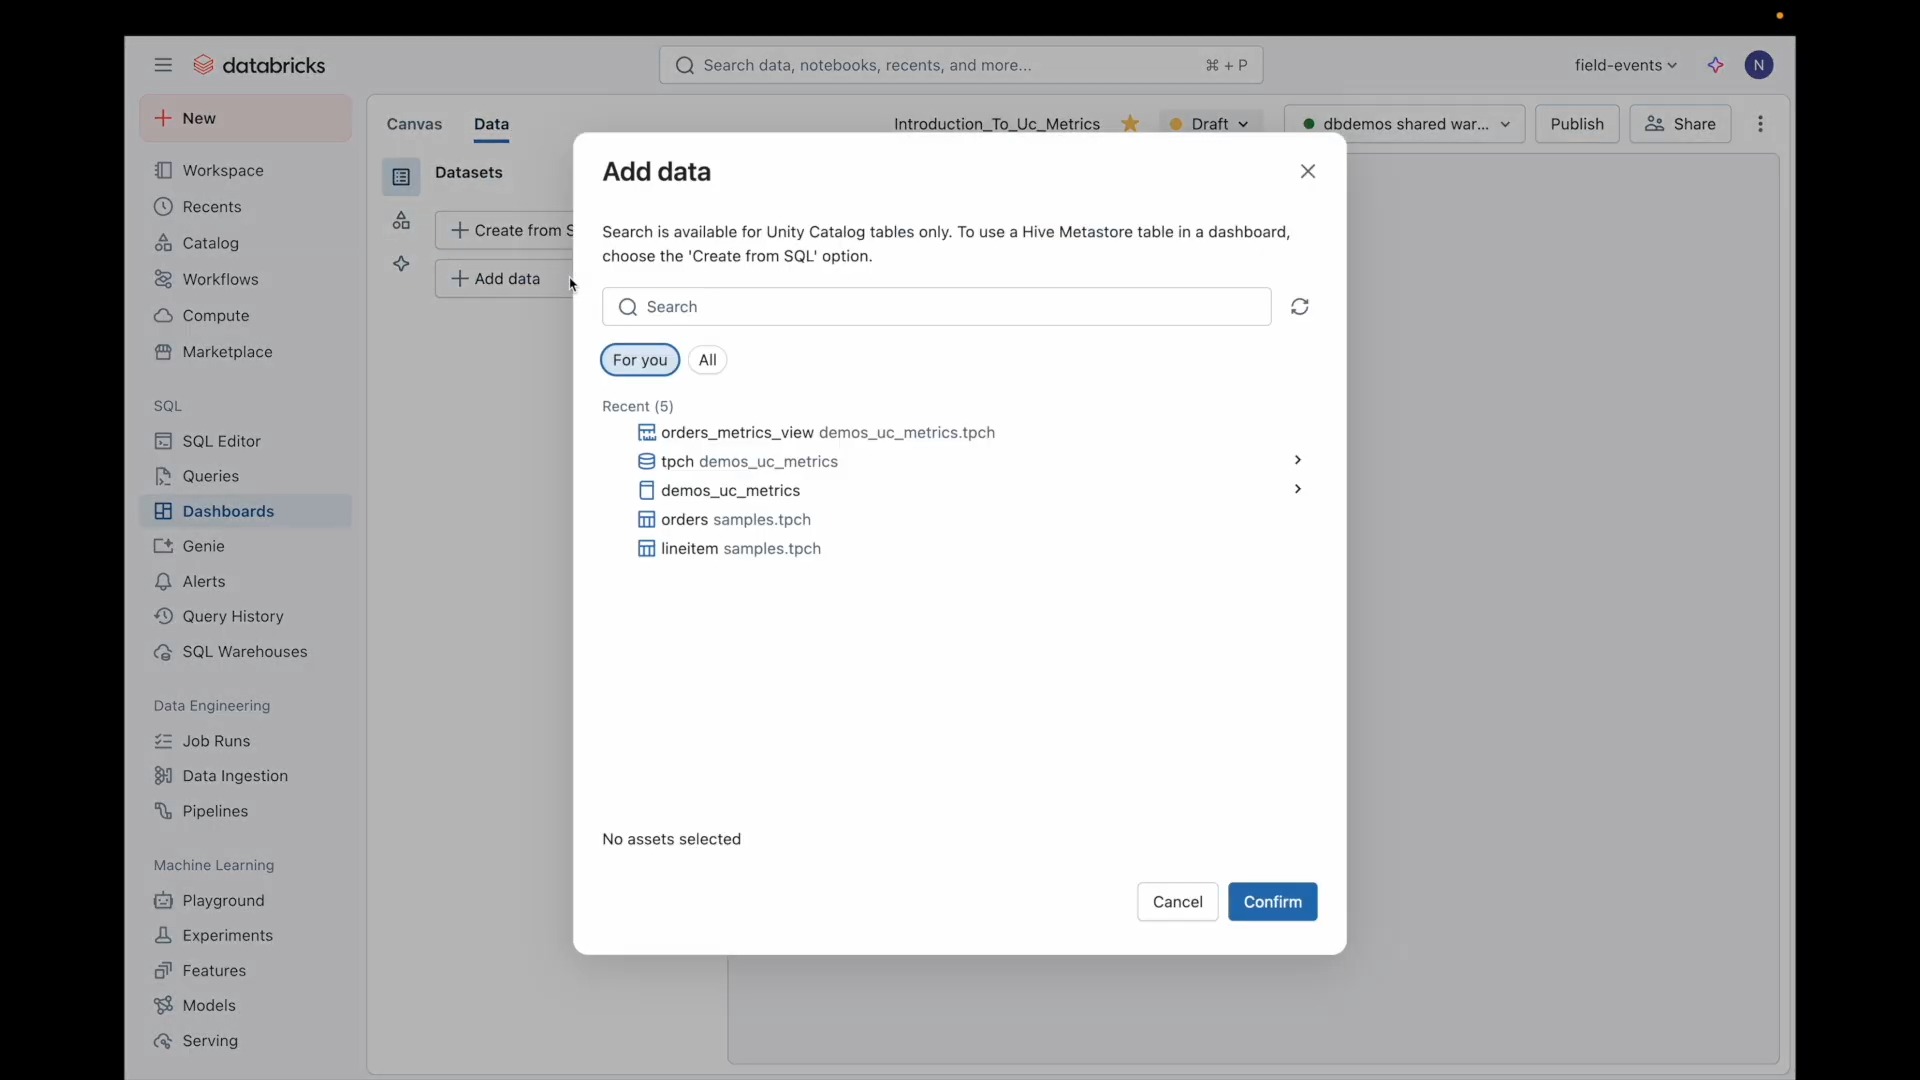Close the Add data dialog

[1308, 172]
